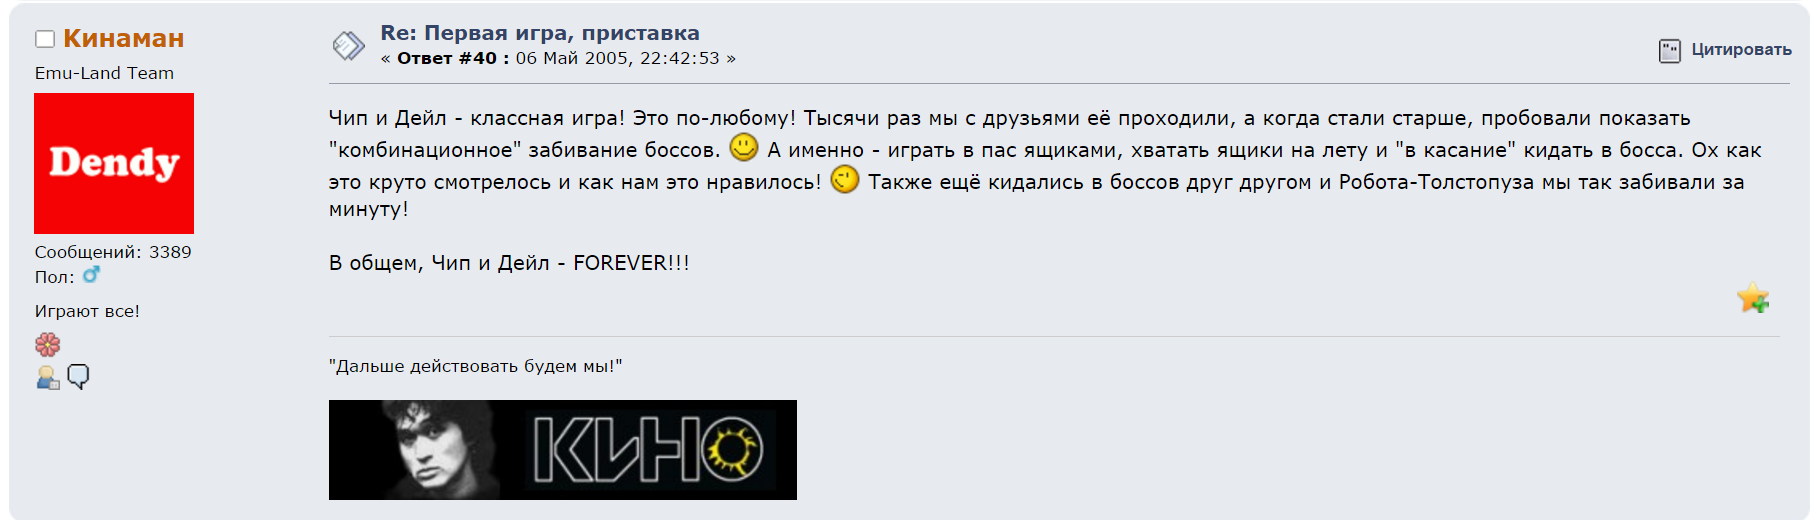This screenshot has width=1810, height=520.
Task: Click the winking emoticon after 'нравилось!'
Action: [x=845, y=179]
